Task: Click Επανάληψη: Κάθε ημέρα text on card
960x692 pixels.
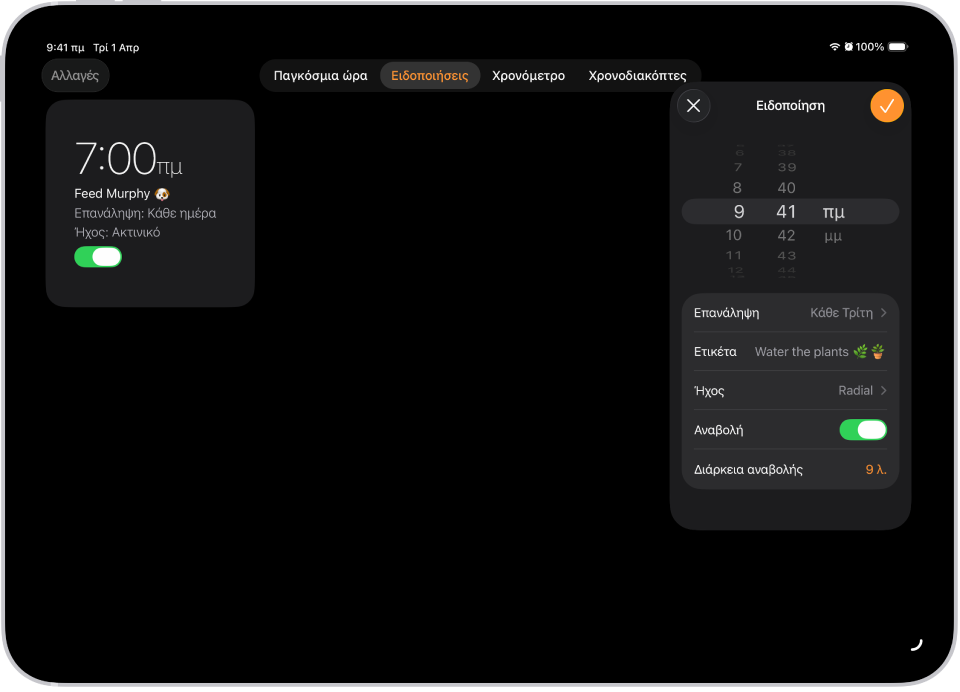Action: [x=145, y=213]
